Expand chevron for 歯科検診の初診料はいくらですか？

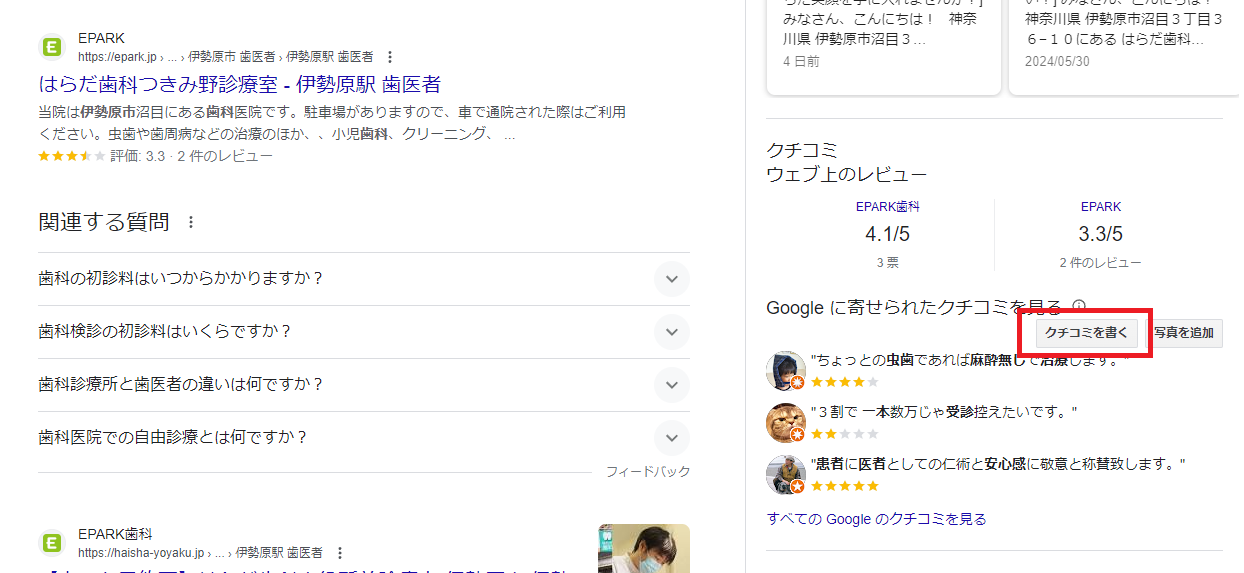click(x=672, y=332)
